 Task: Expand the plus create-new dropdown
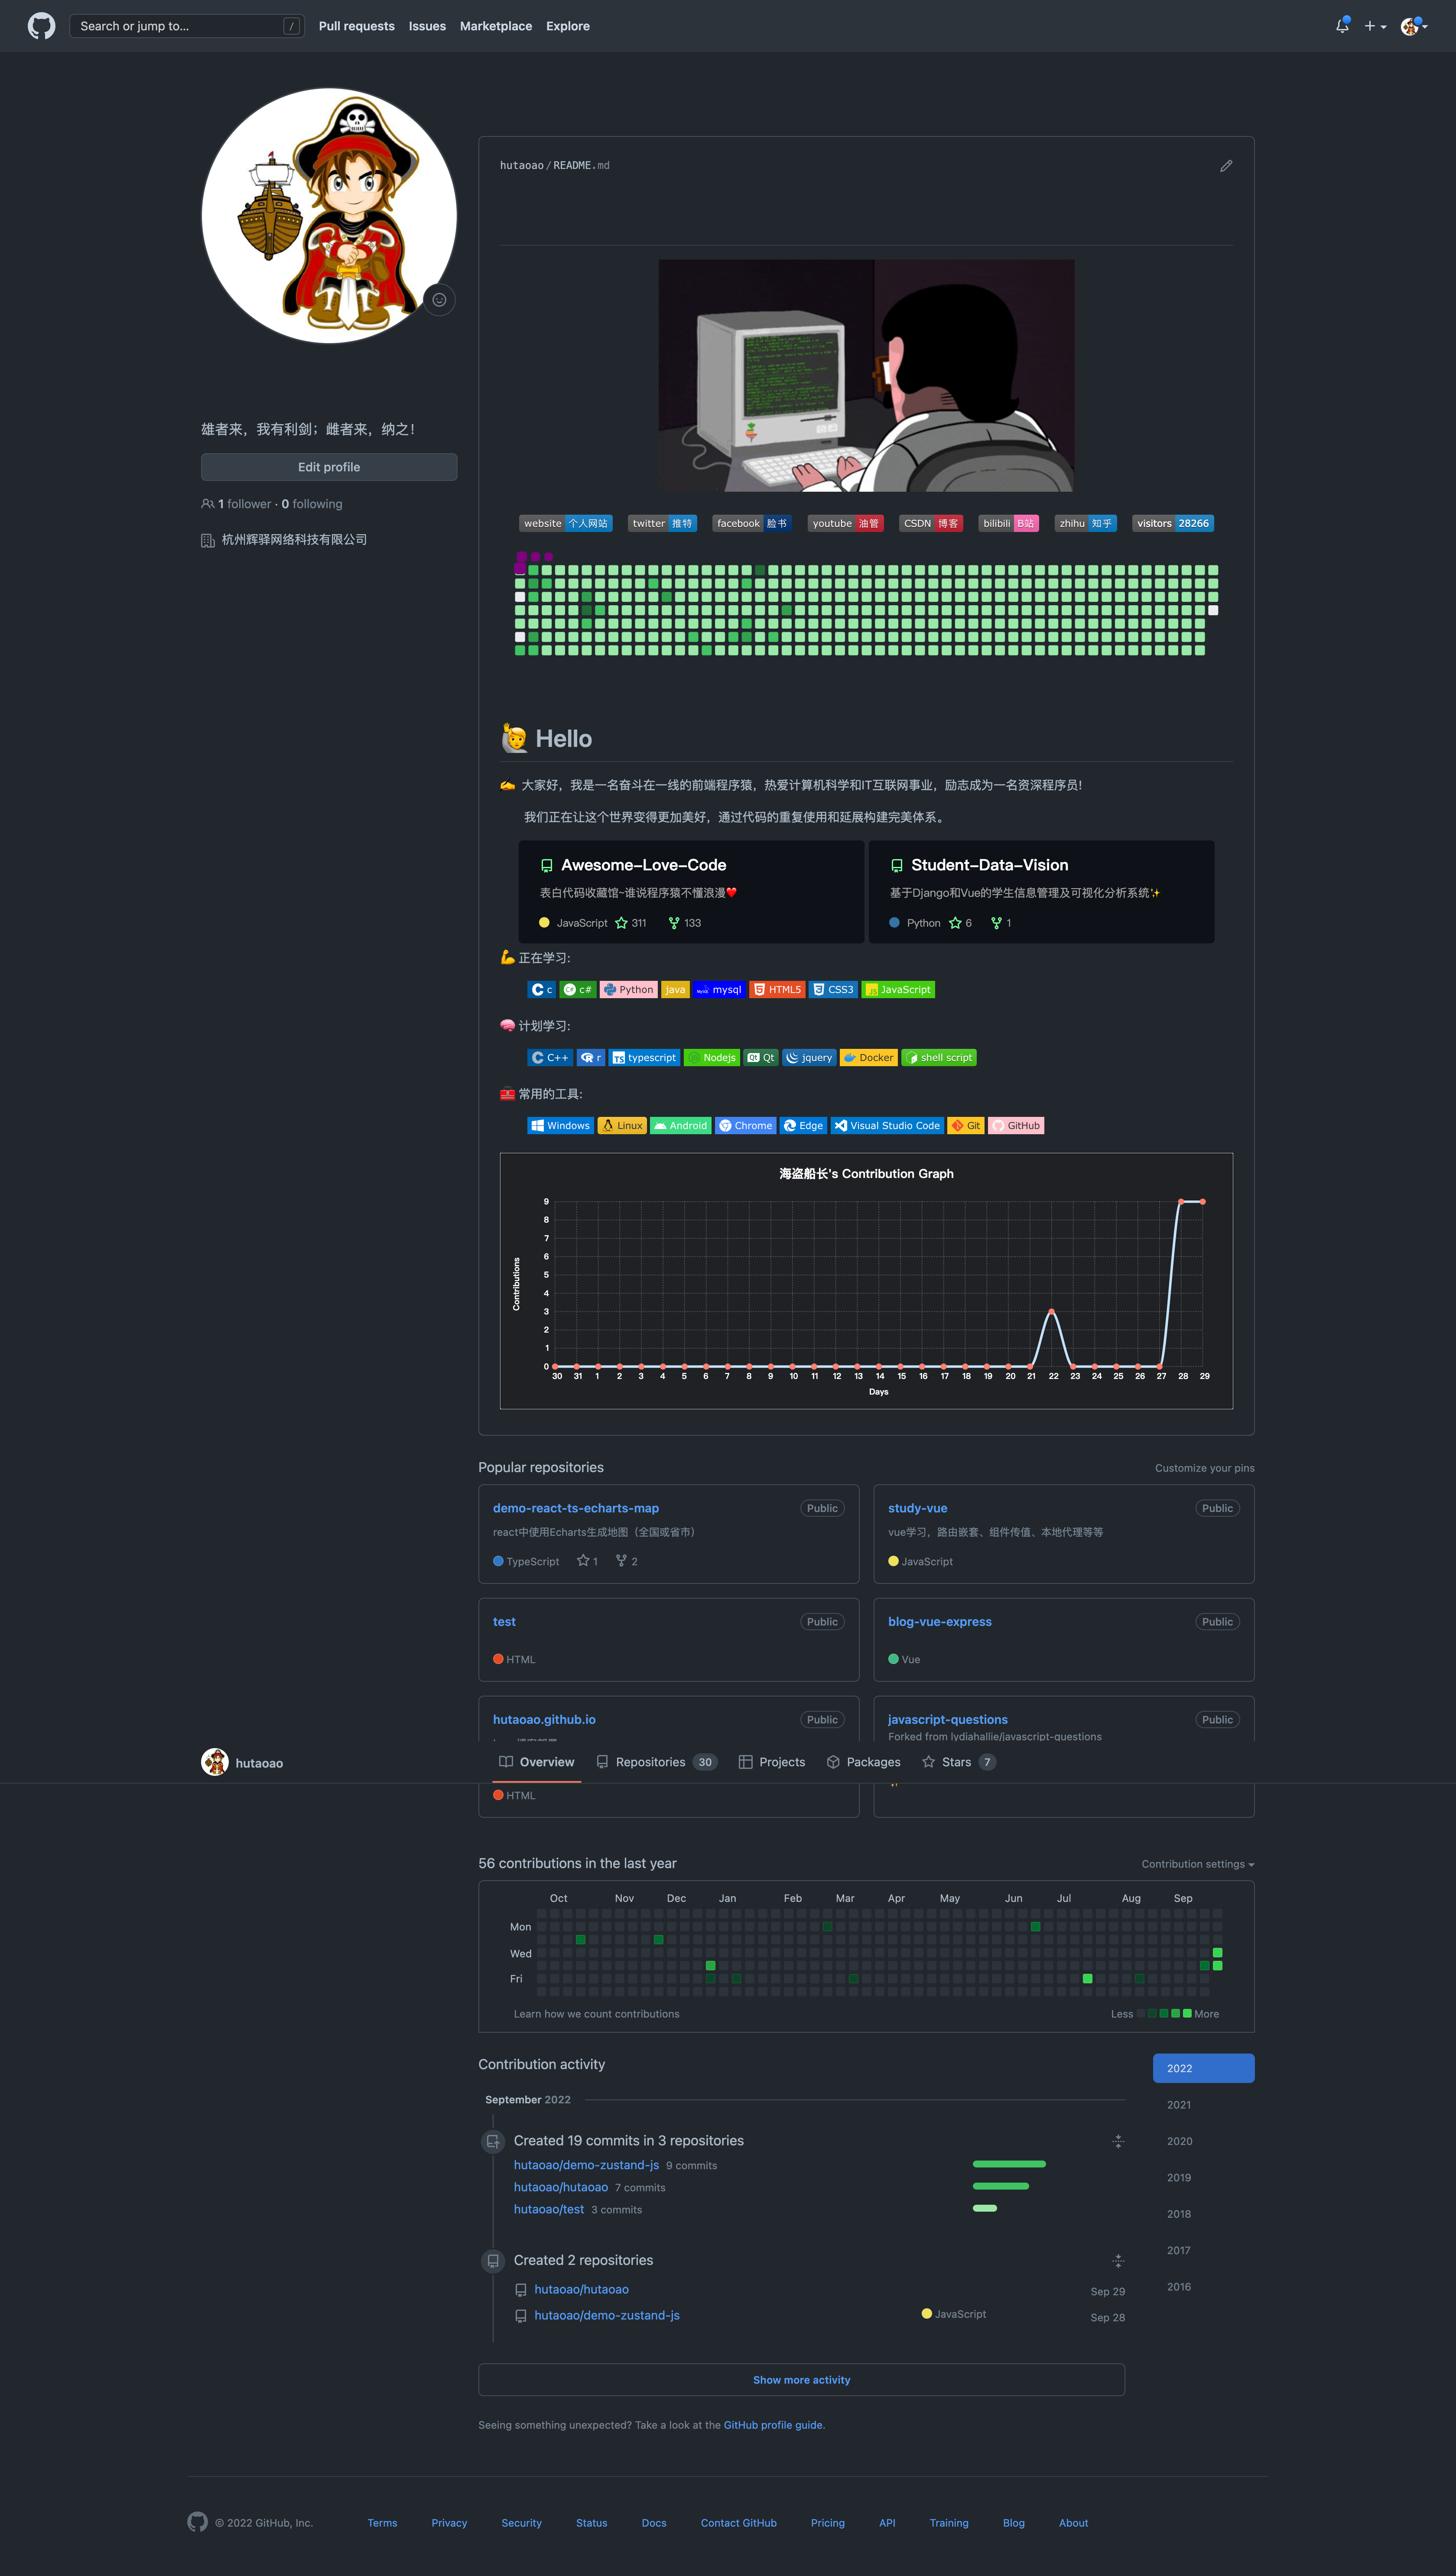(x=1375, y=26)
